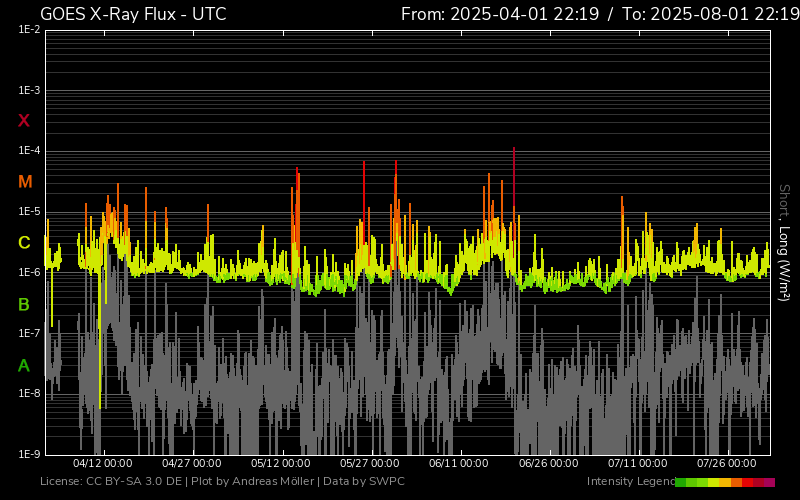Image resolution: width=800 pixels, height=500 pixels.
Task: Click the license and credits text
Action: point(222,482)
